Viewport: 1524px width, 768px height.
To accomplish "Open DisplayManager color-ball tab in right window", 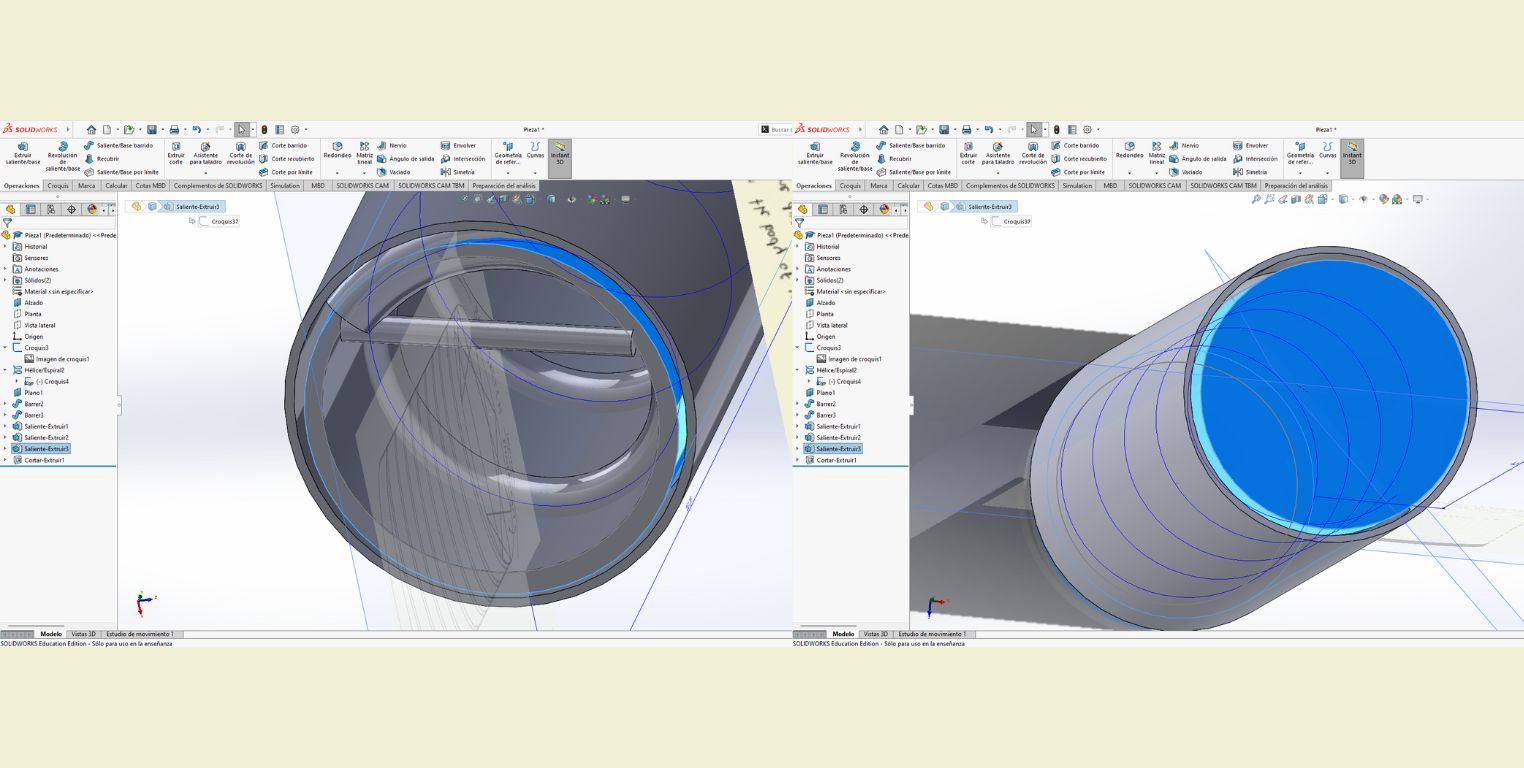I will 884,210.
